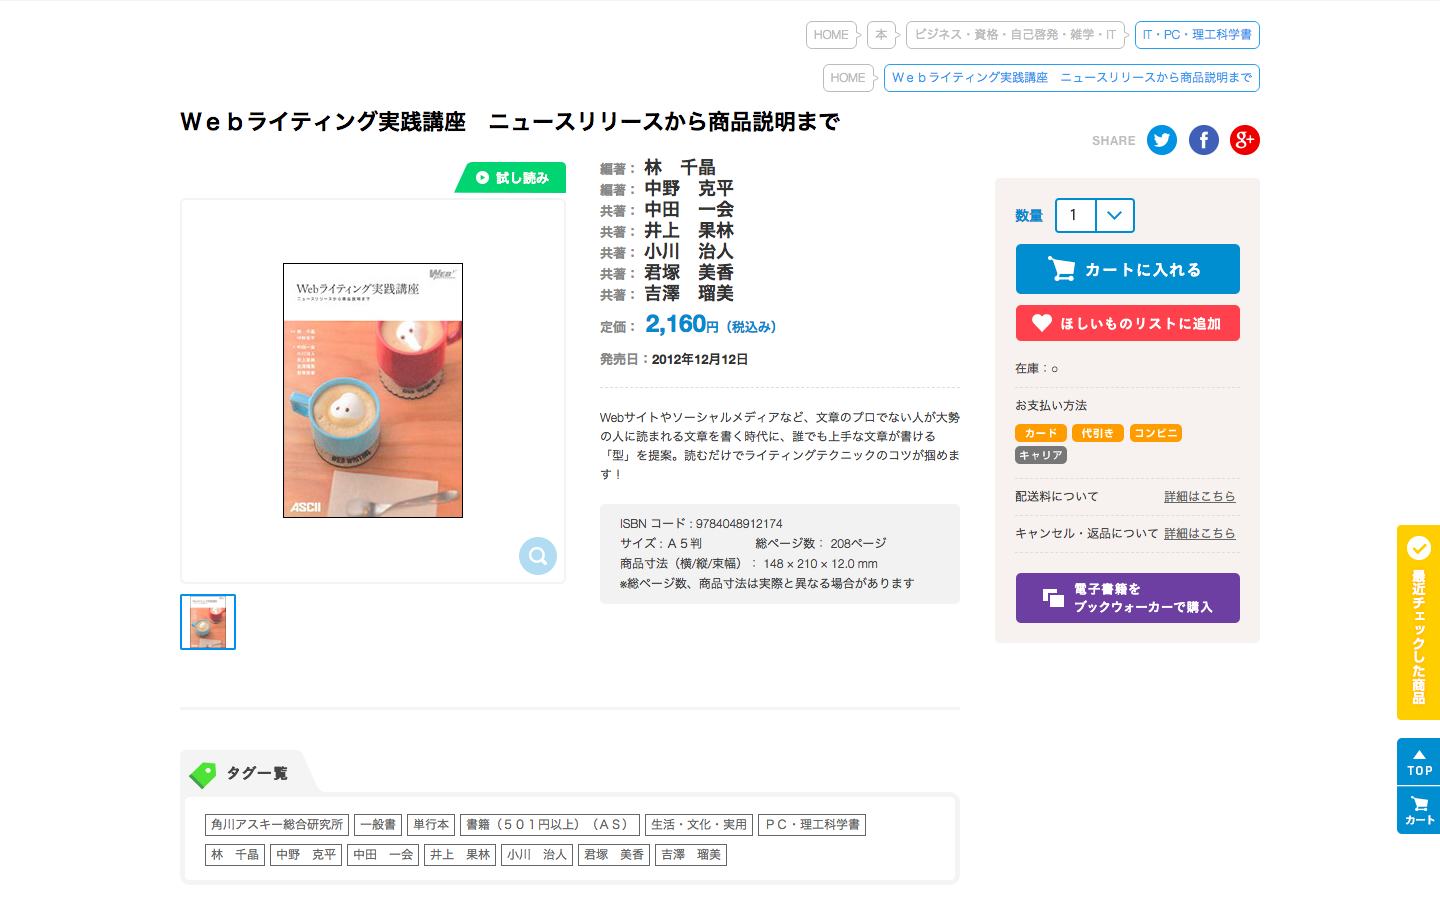Share this page on Facebook
Image resolution: width=1440 pixels, height=900 pixels.
tap(1204, 140)
